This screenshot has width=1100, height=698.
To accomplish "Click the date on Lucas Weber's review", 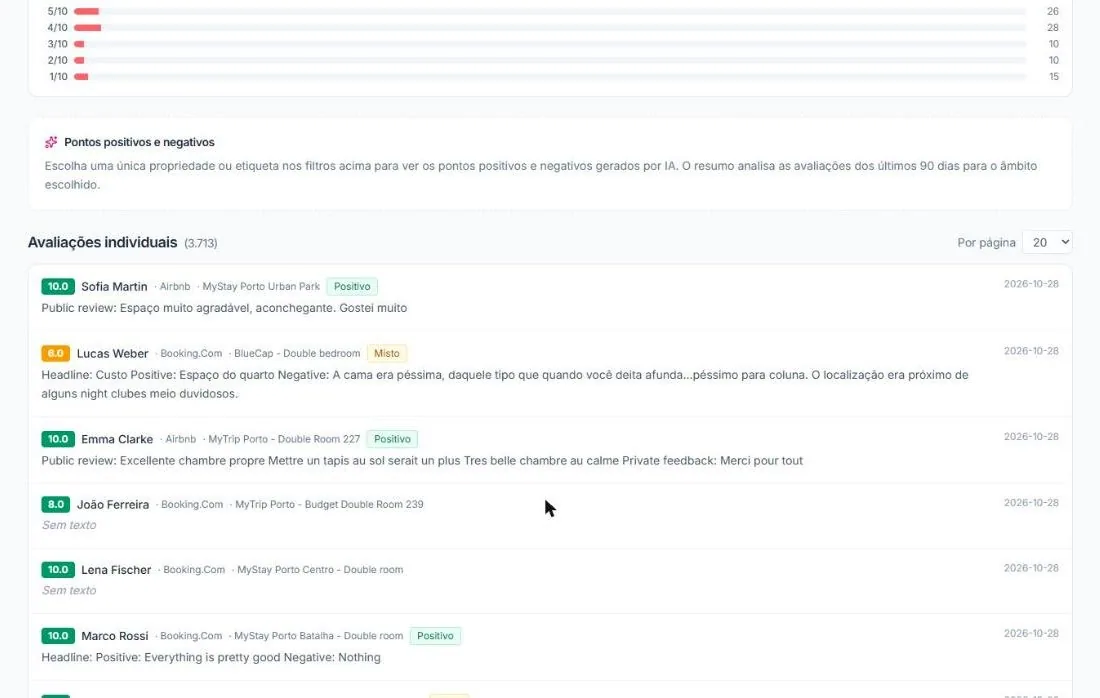I will coord(1031,351).
